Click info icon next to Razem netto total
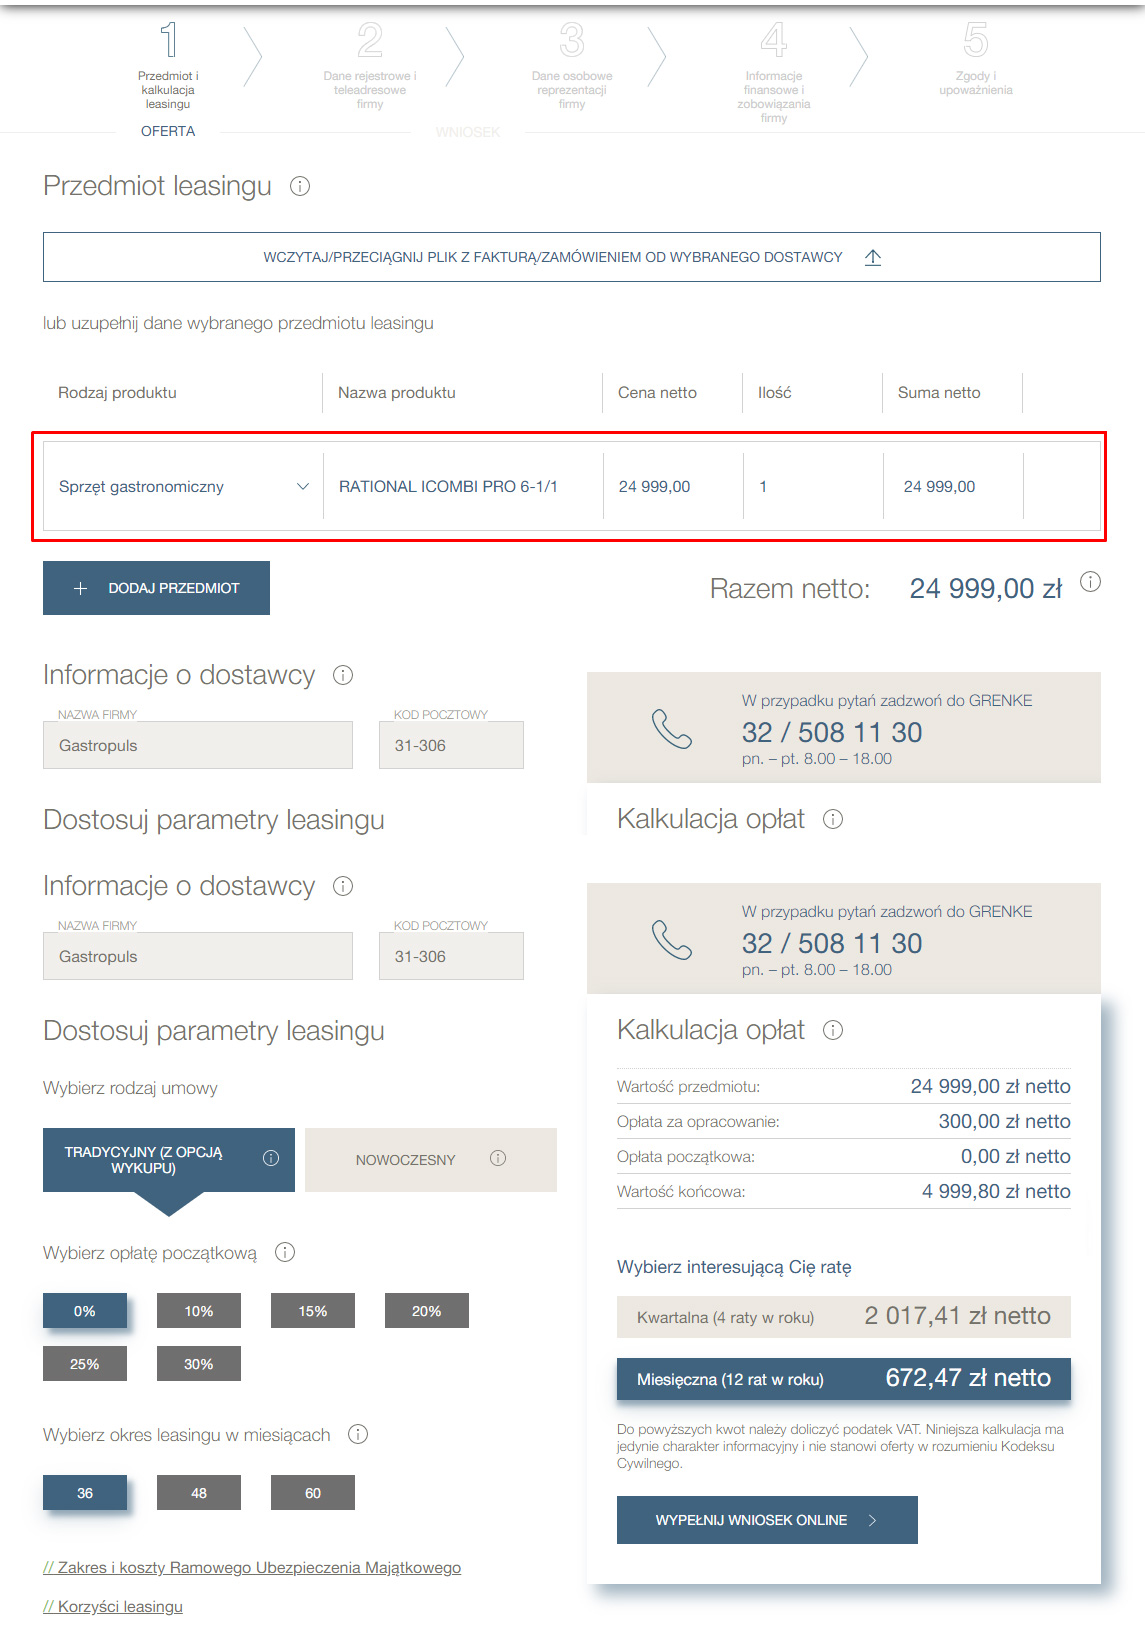Image resolution: width=1145 pixels, height=1633 pixels. 1091,582
